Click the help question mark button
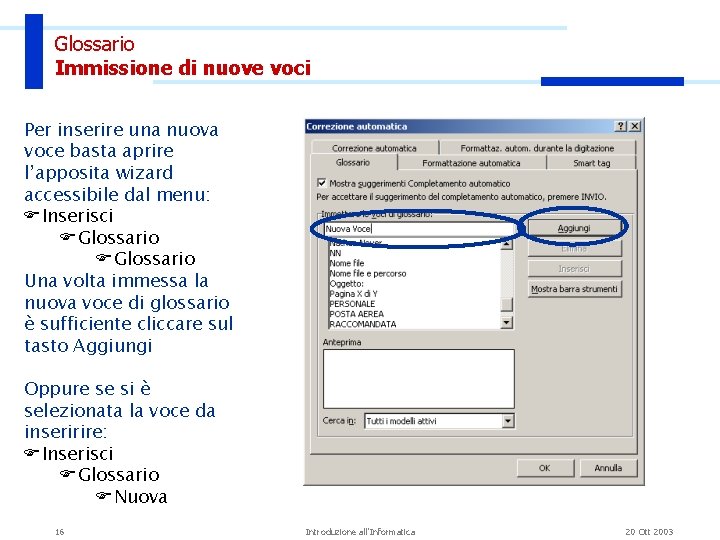 pos(620,126)
